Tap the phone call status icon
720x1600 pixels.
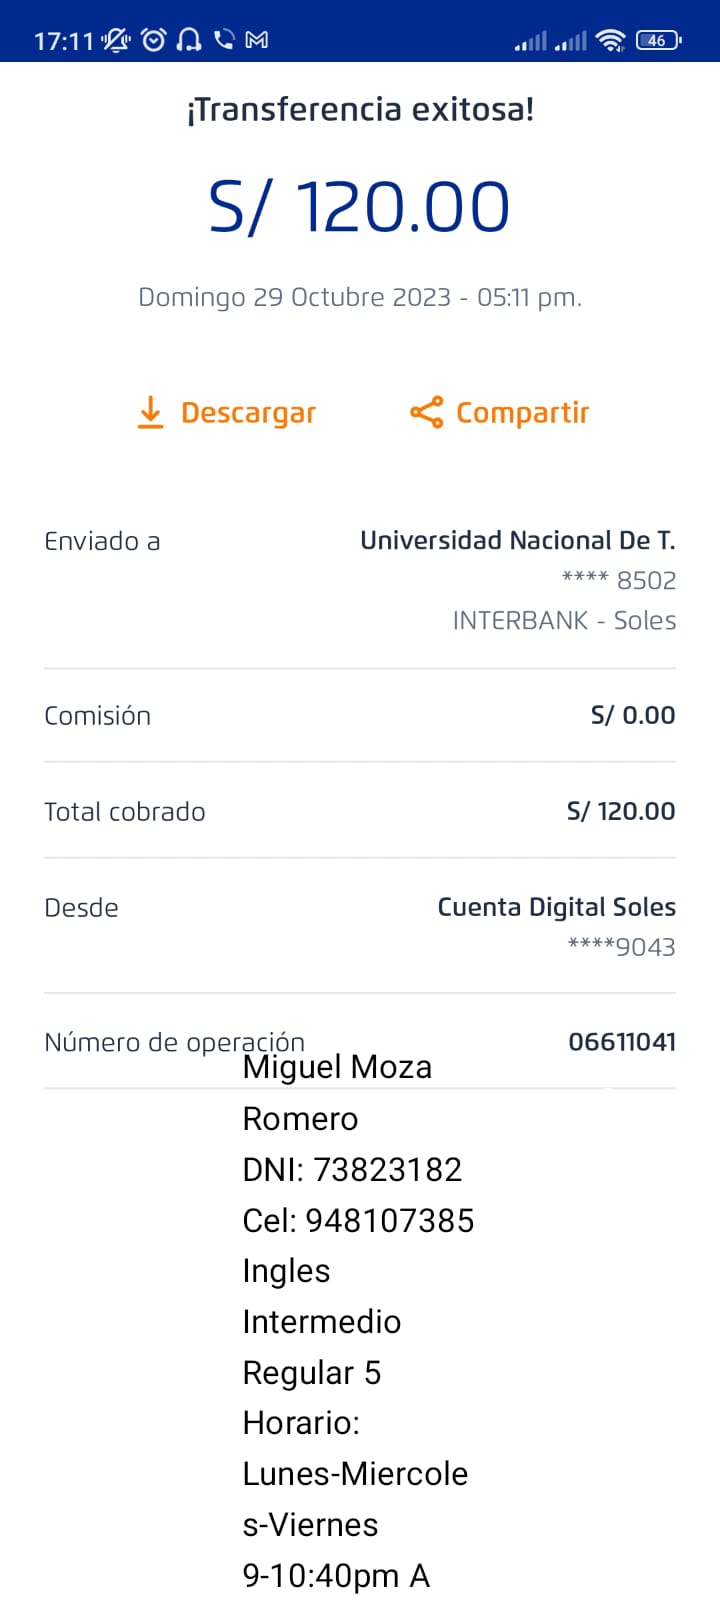224,40
